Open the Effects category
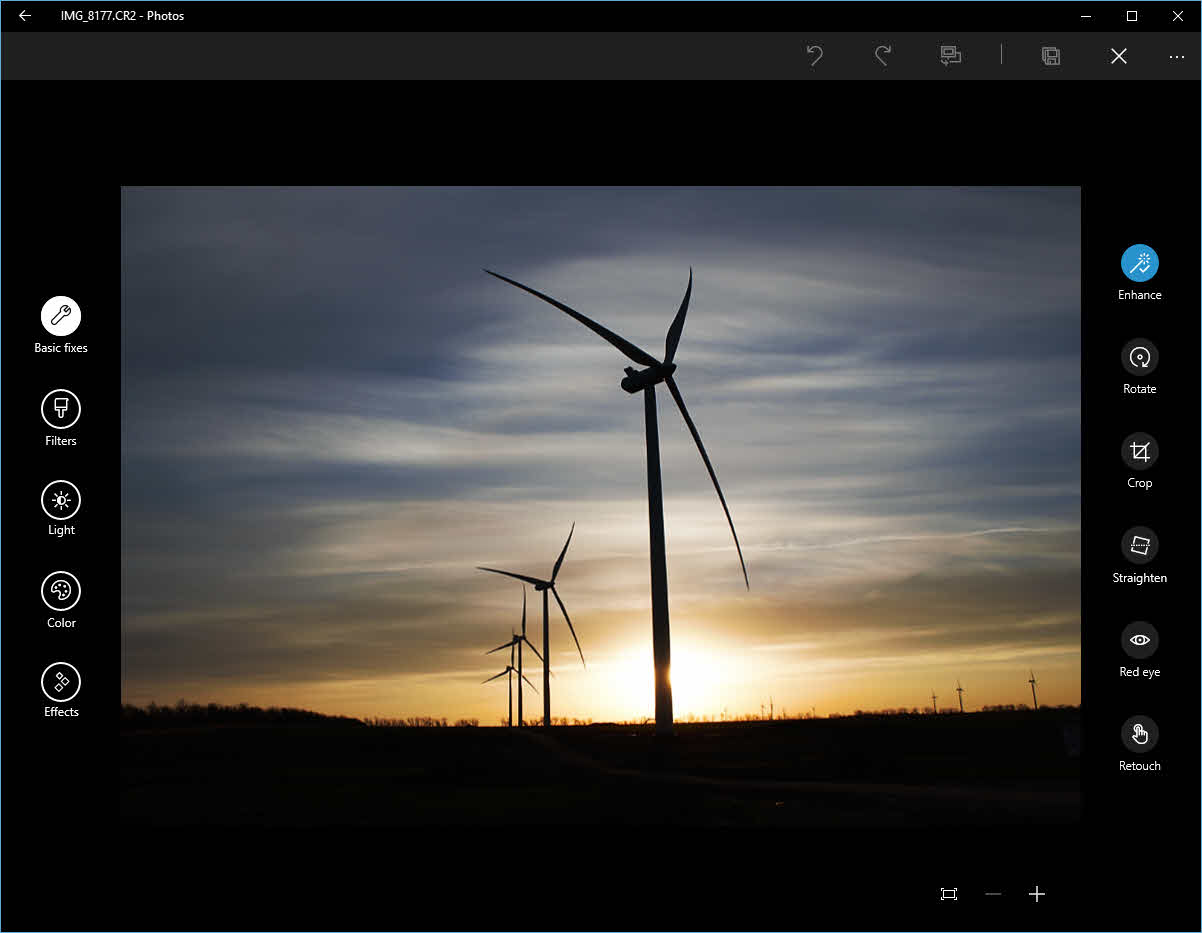This screenshot has height=933, width=1202. [x=61, y=682]
